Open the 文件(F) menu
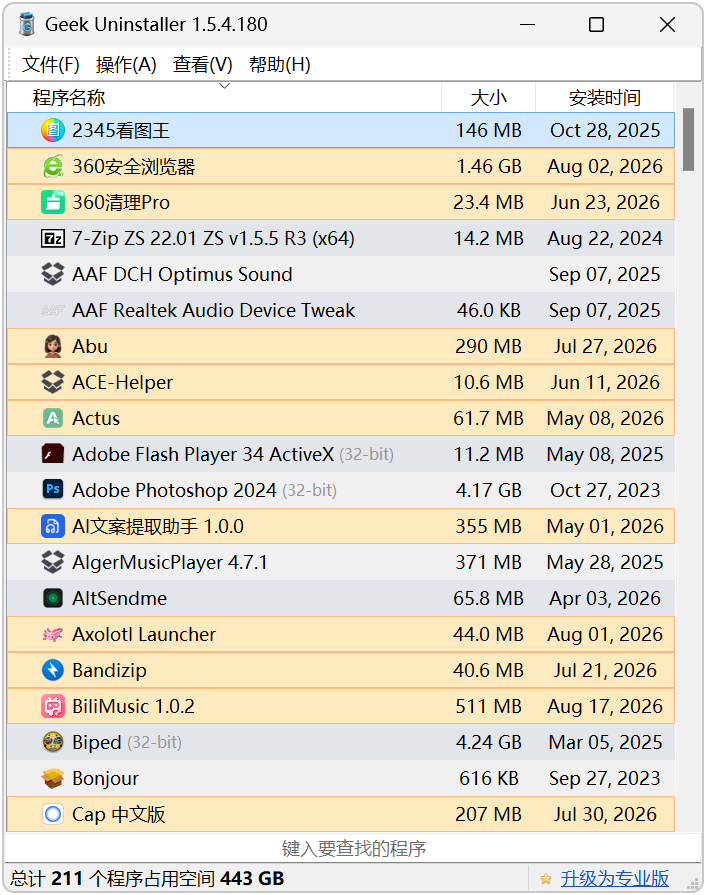The image size is (705, 895). (x=50, y=64)
